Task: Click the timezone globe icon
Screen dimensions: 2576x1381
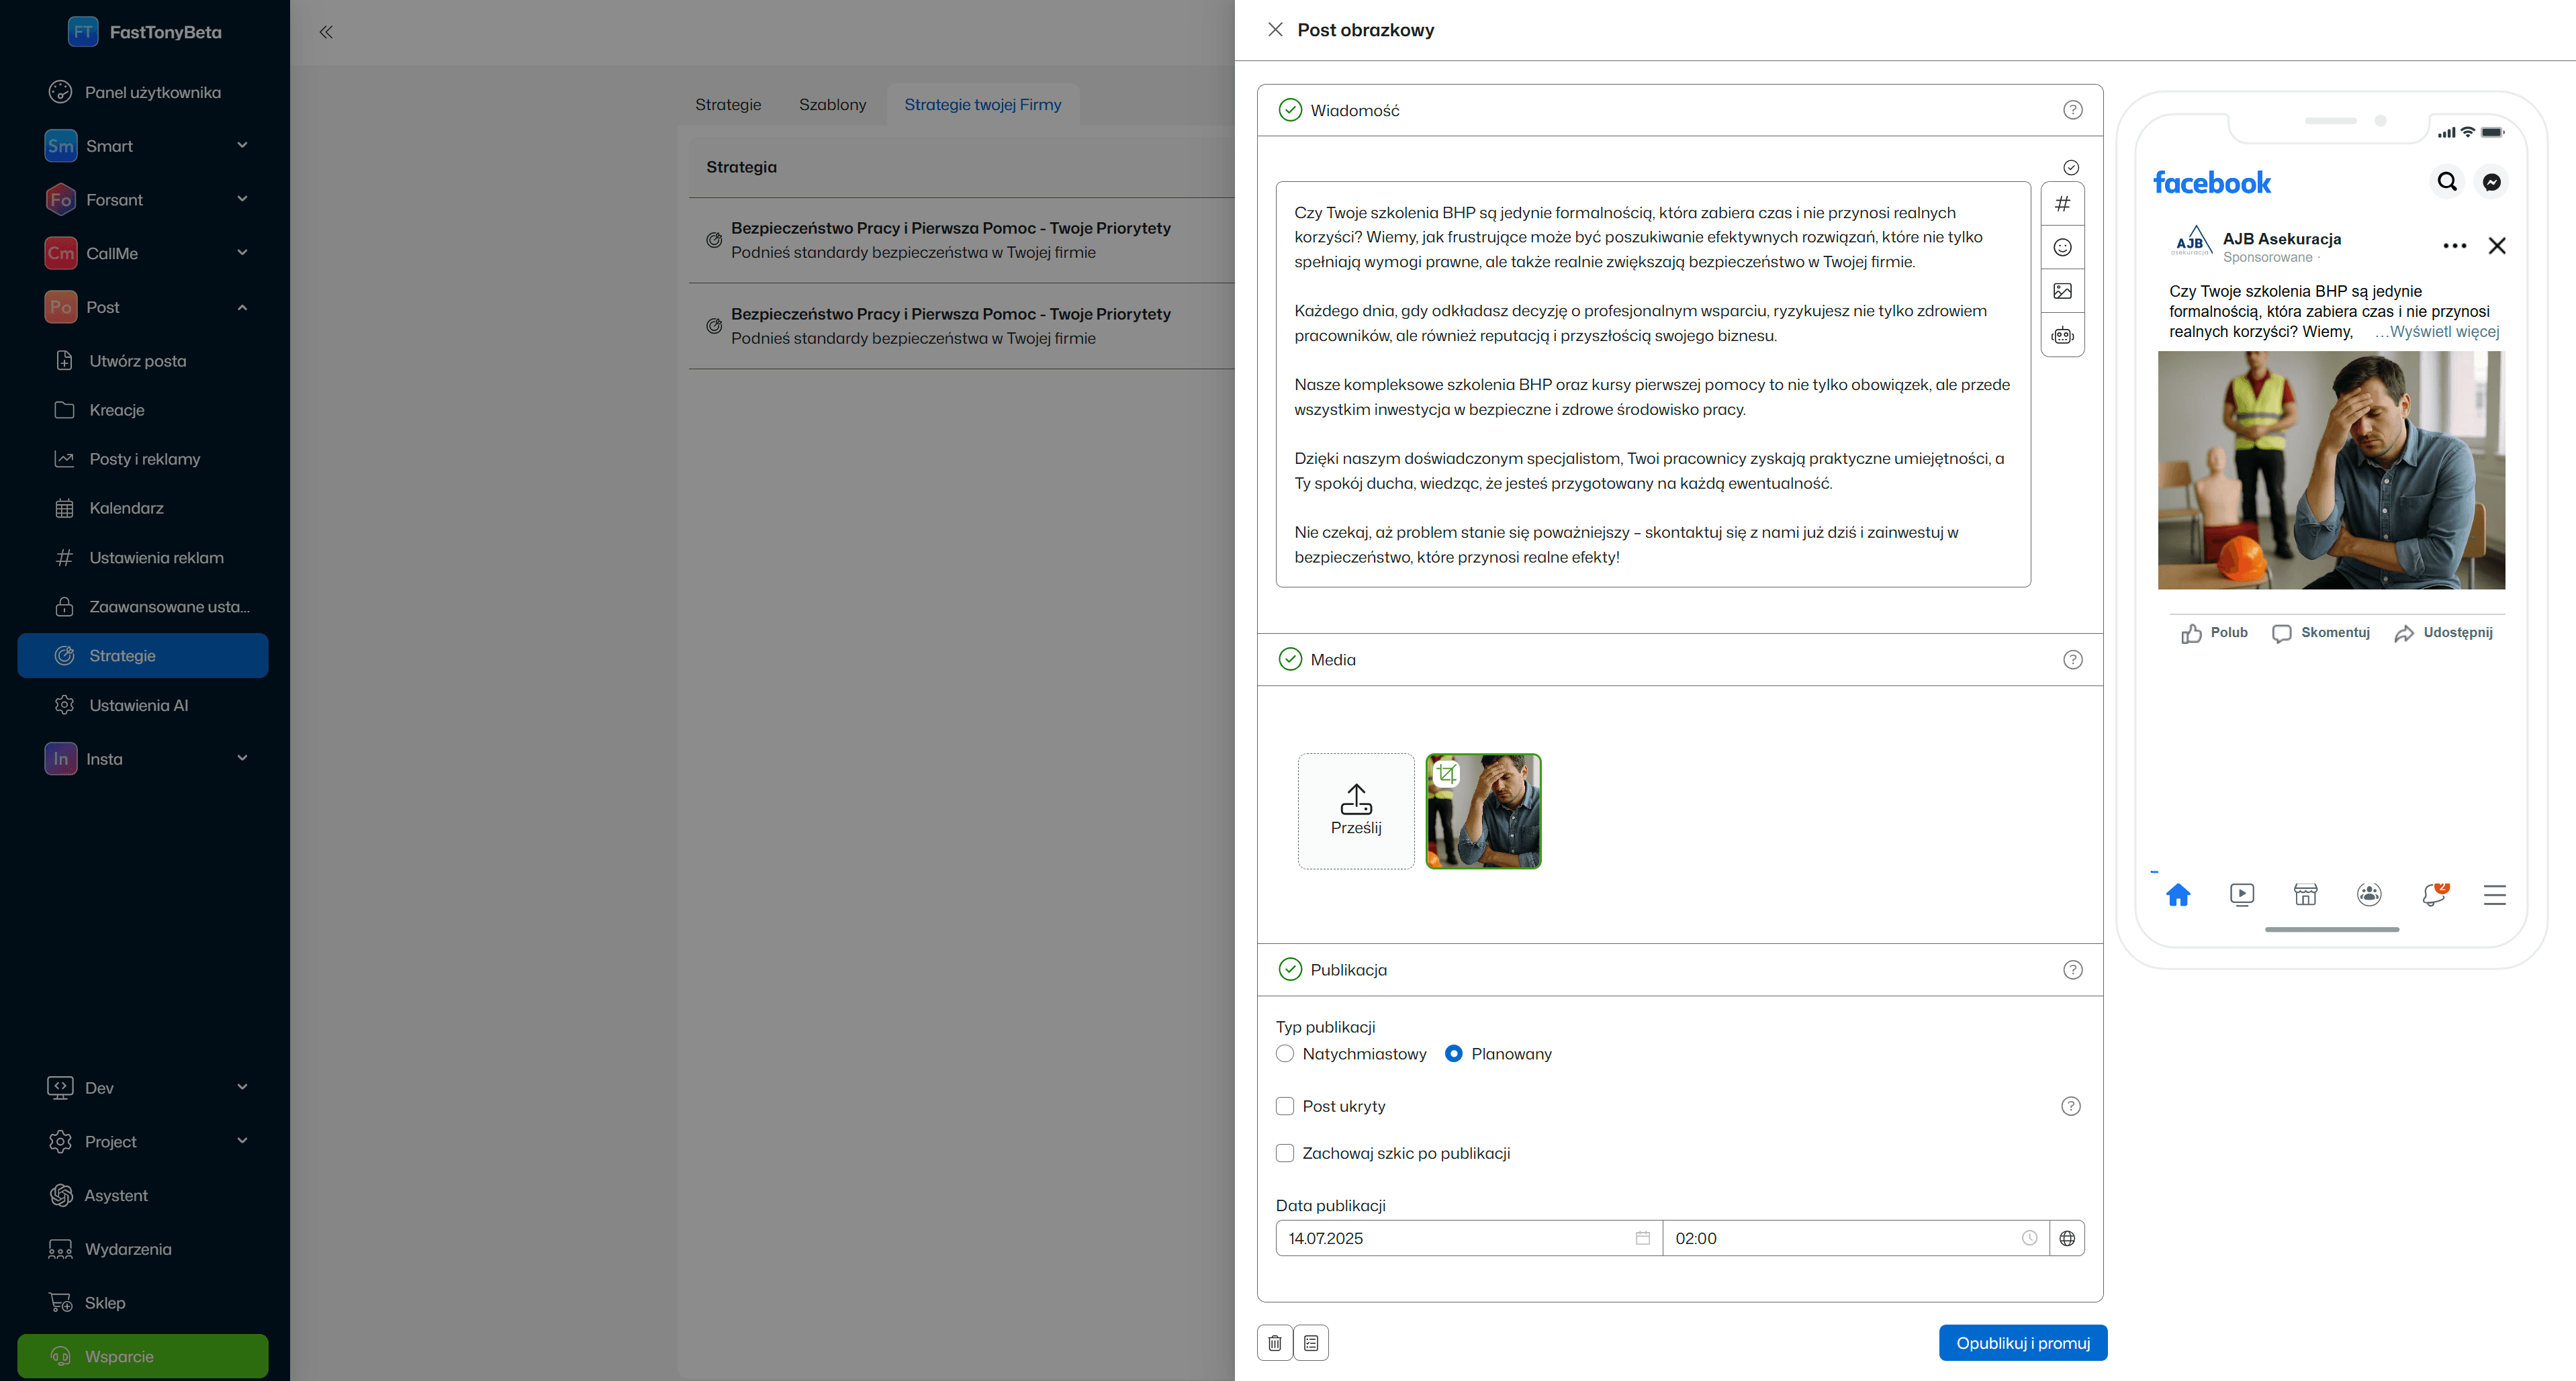Action: (2066, 1238)
